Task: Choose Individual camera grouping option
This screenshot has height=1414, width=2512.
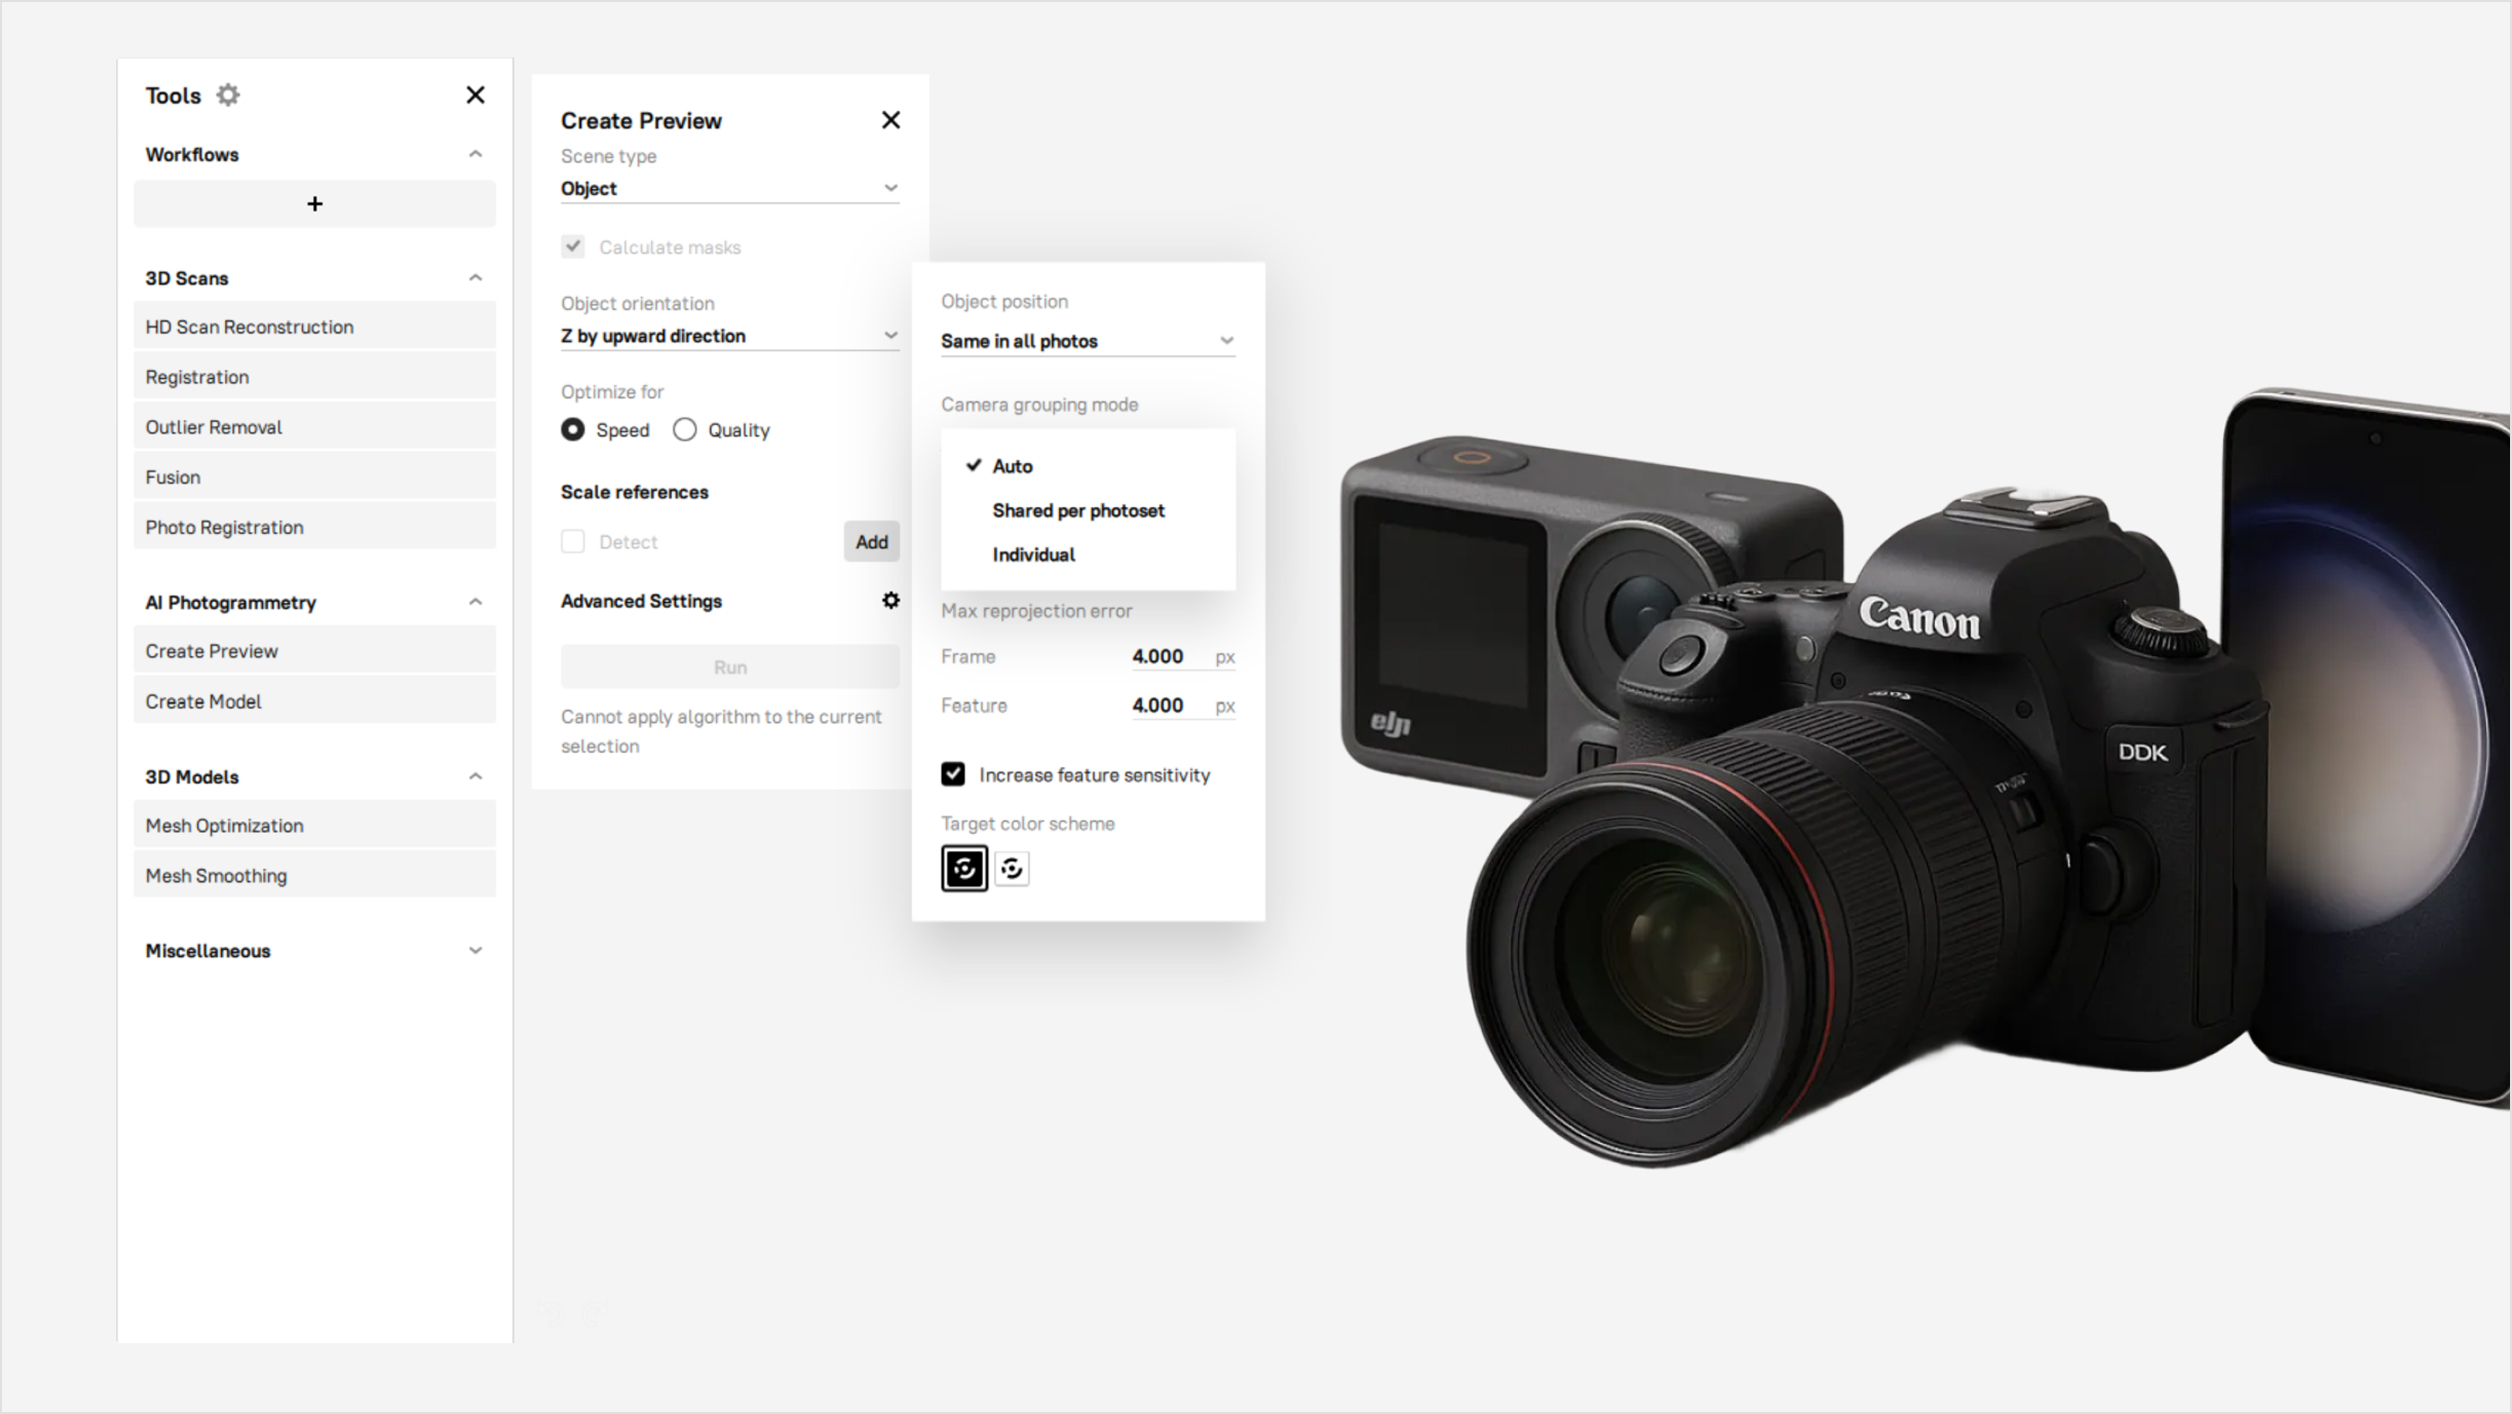Action: tap(1033, 555)
